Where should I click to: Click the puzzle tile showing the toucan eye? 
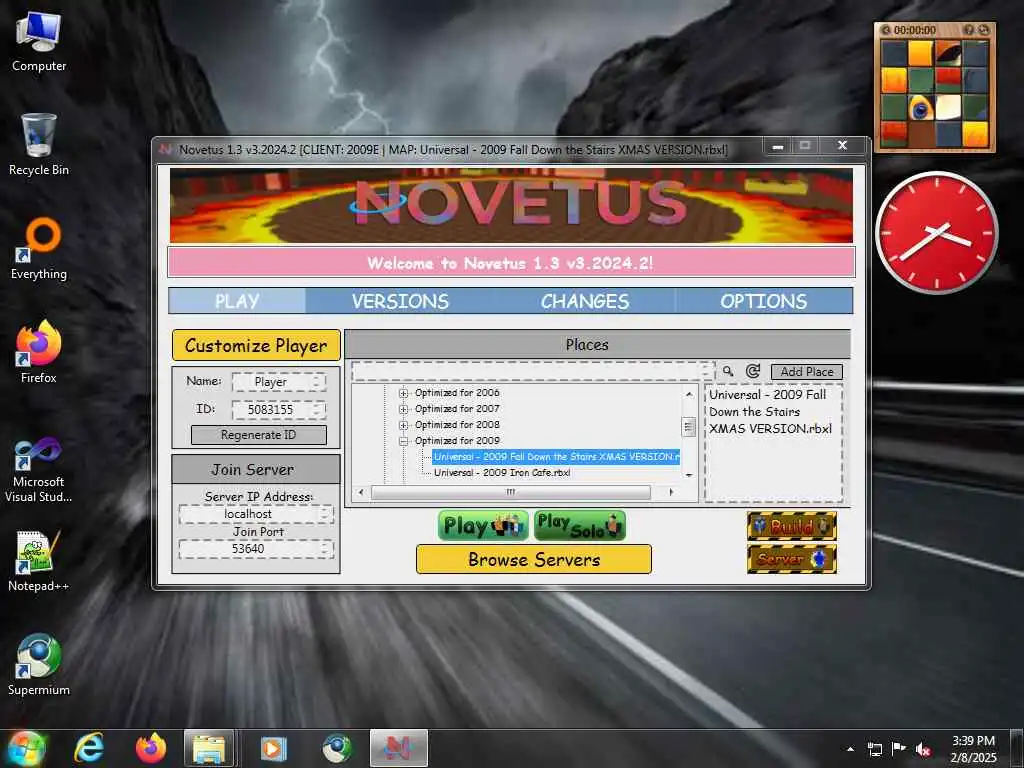[920, 108]
